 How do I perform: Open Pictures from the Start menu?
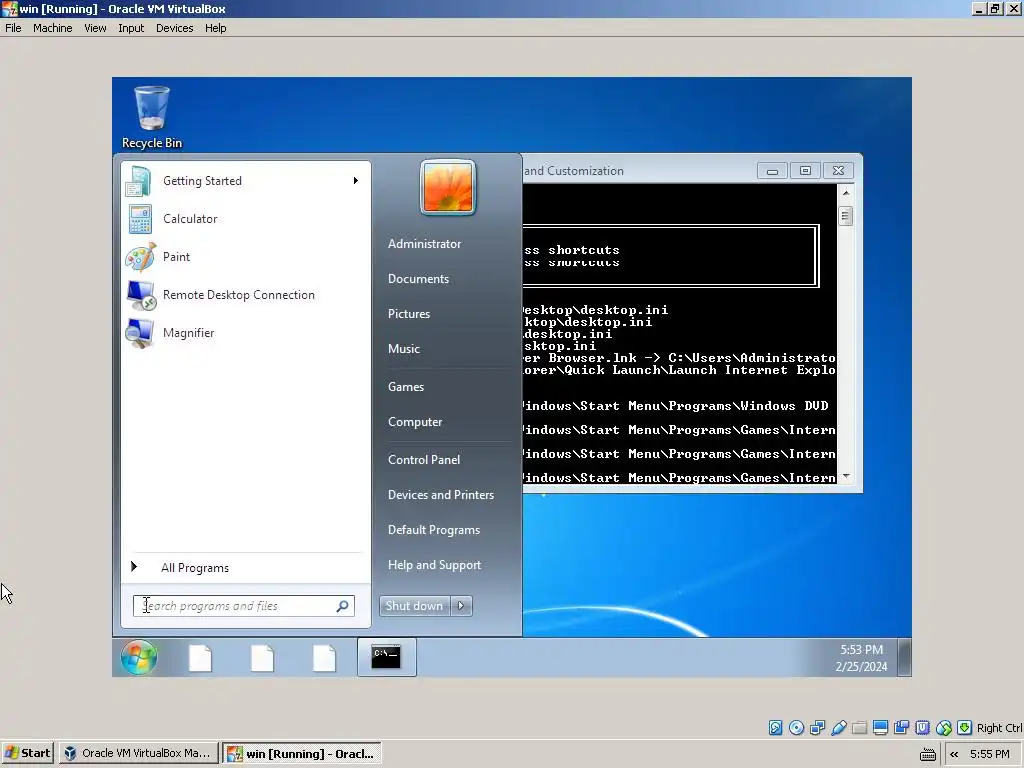coord(409,314)
